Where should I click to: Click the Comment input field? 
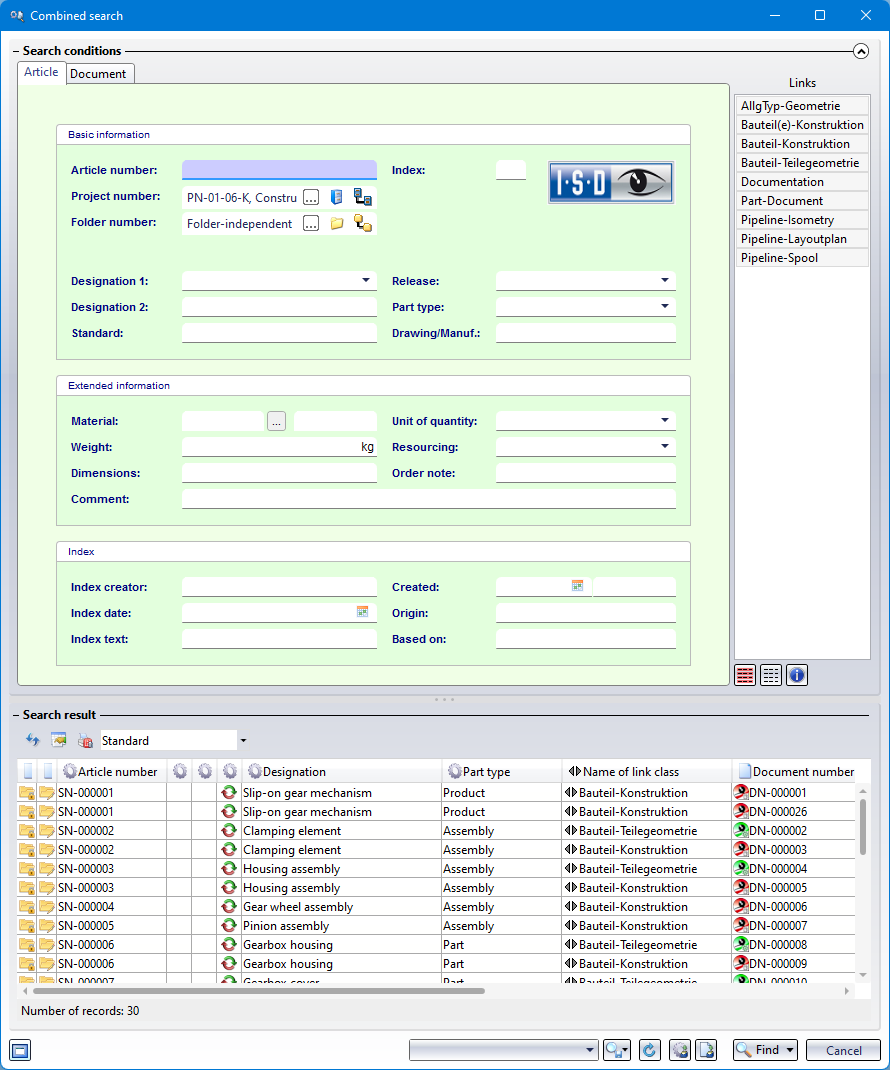tap(429, 499)
